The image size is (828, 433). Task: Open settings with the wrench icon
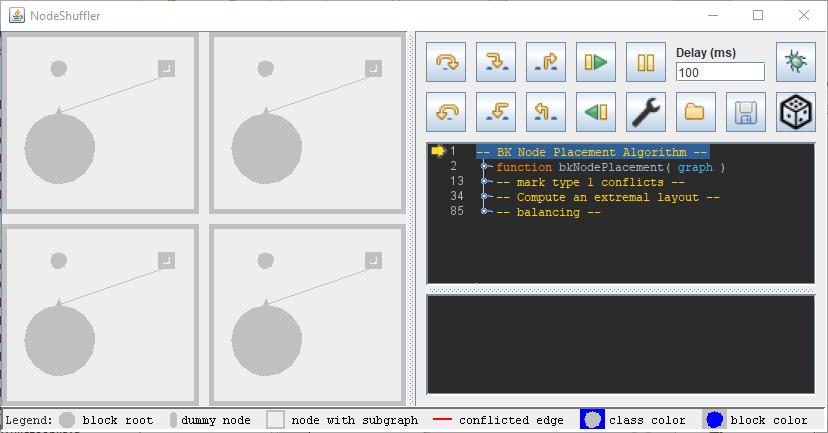click(646, 112)
